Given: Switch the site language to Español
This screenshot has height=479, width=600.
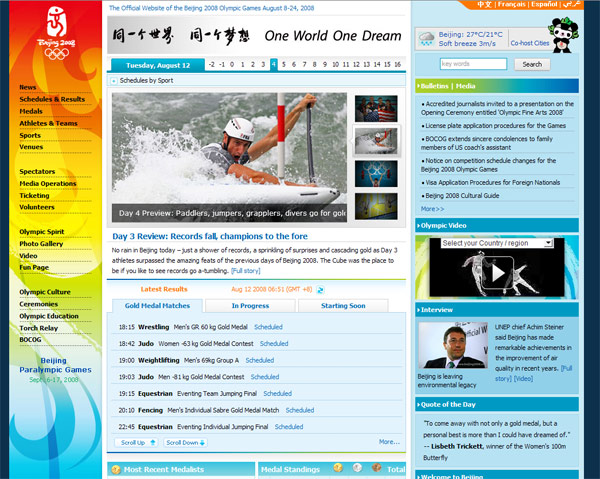Looking at the screenshot, I should tap(544, 4).
